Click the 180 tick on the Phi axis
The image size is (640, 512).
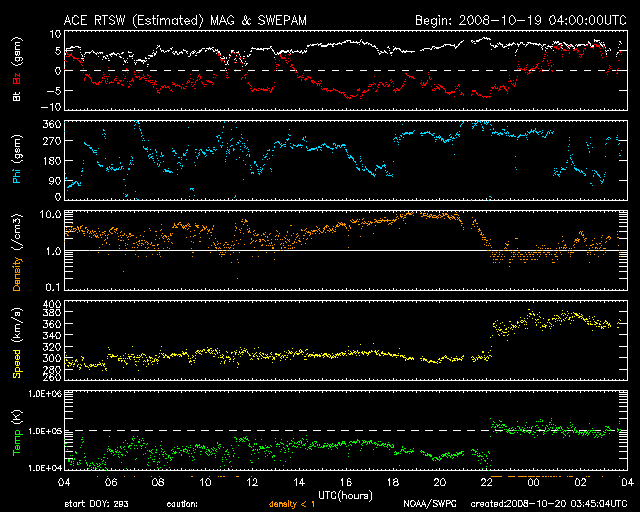click(52, 160)
